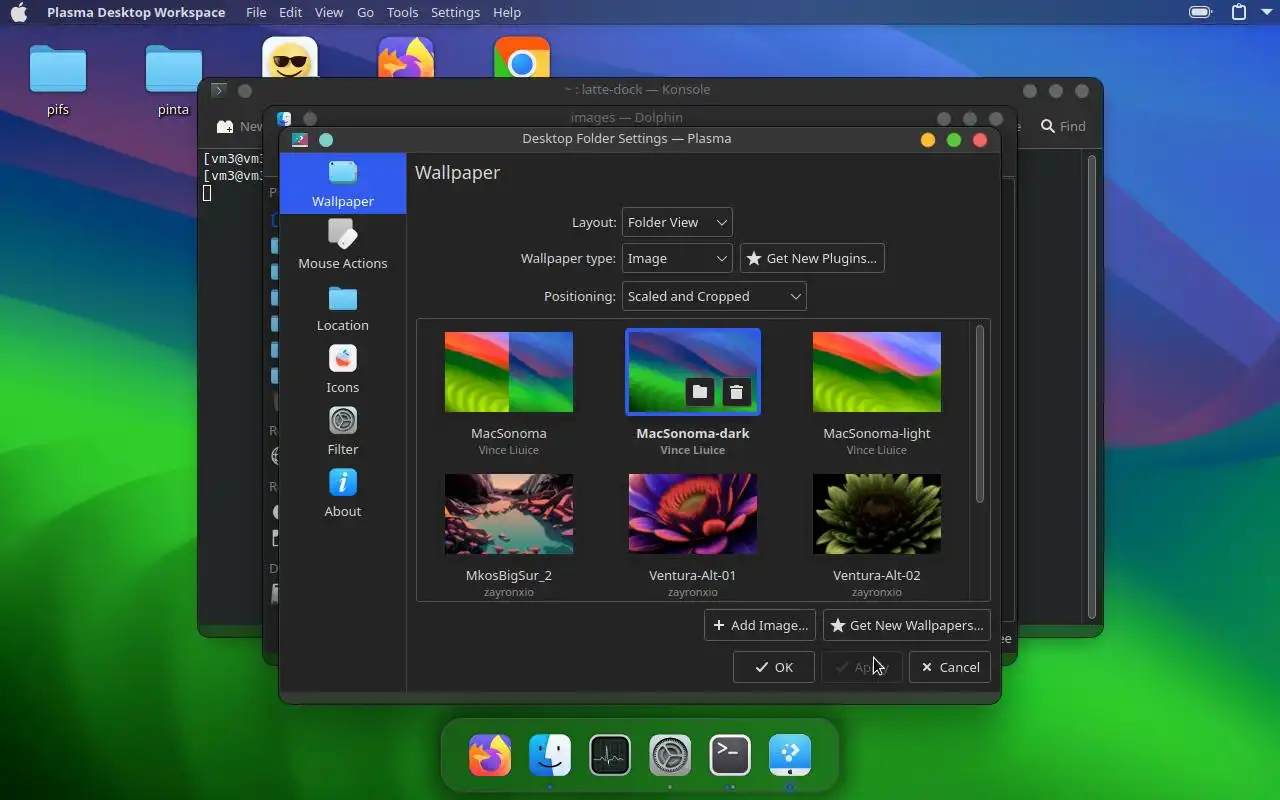Open the system monitor dock icon
Viewport: 1280px width, 800px height.
pyautogui.click(x=610, y=755)
